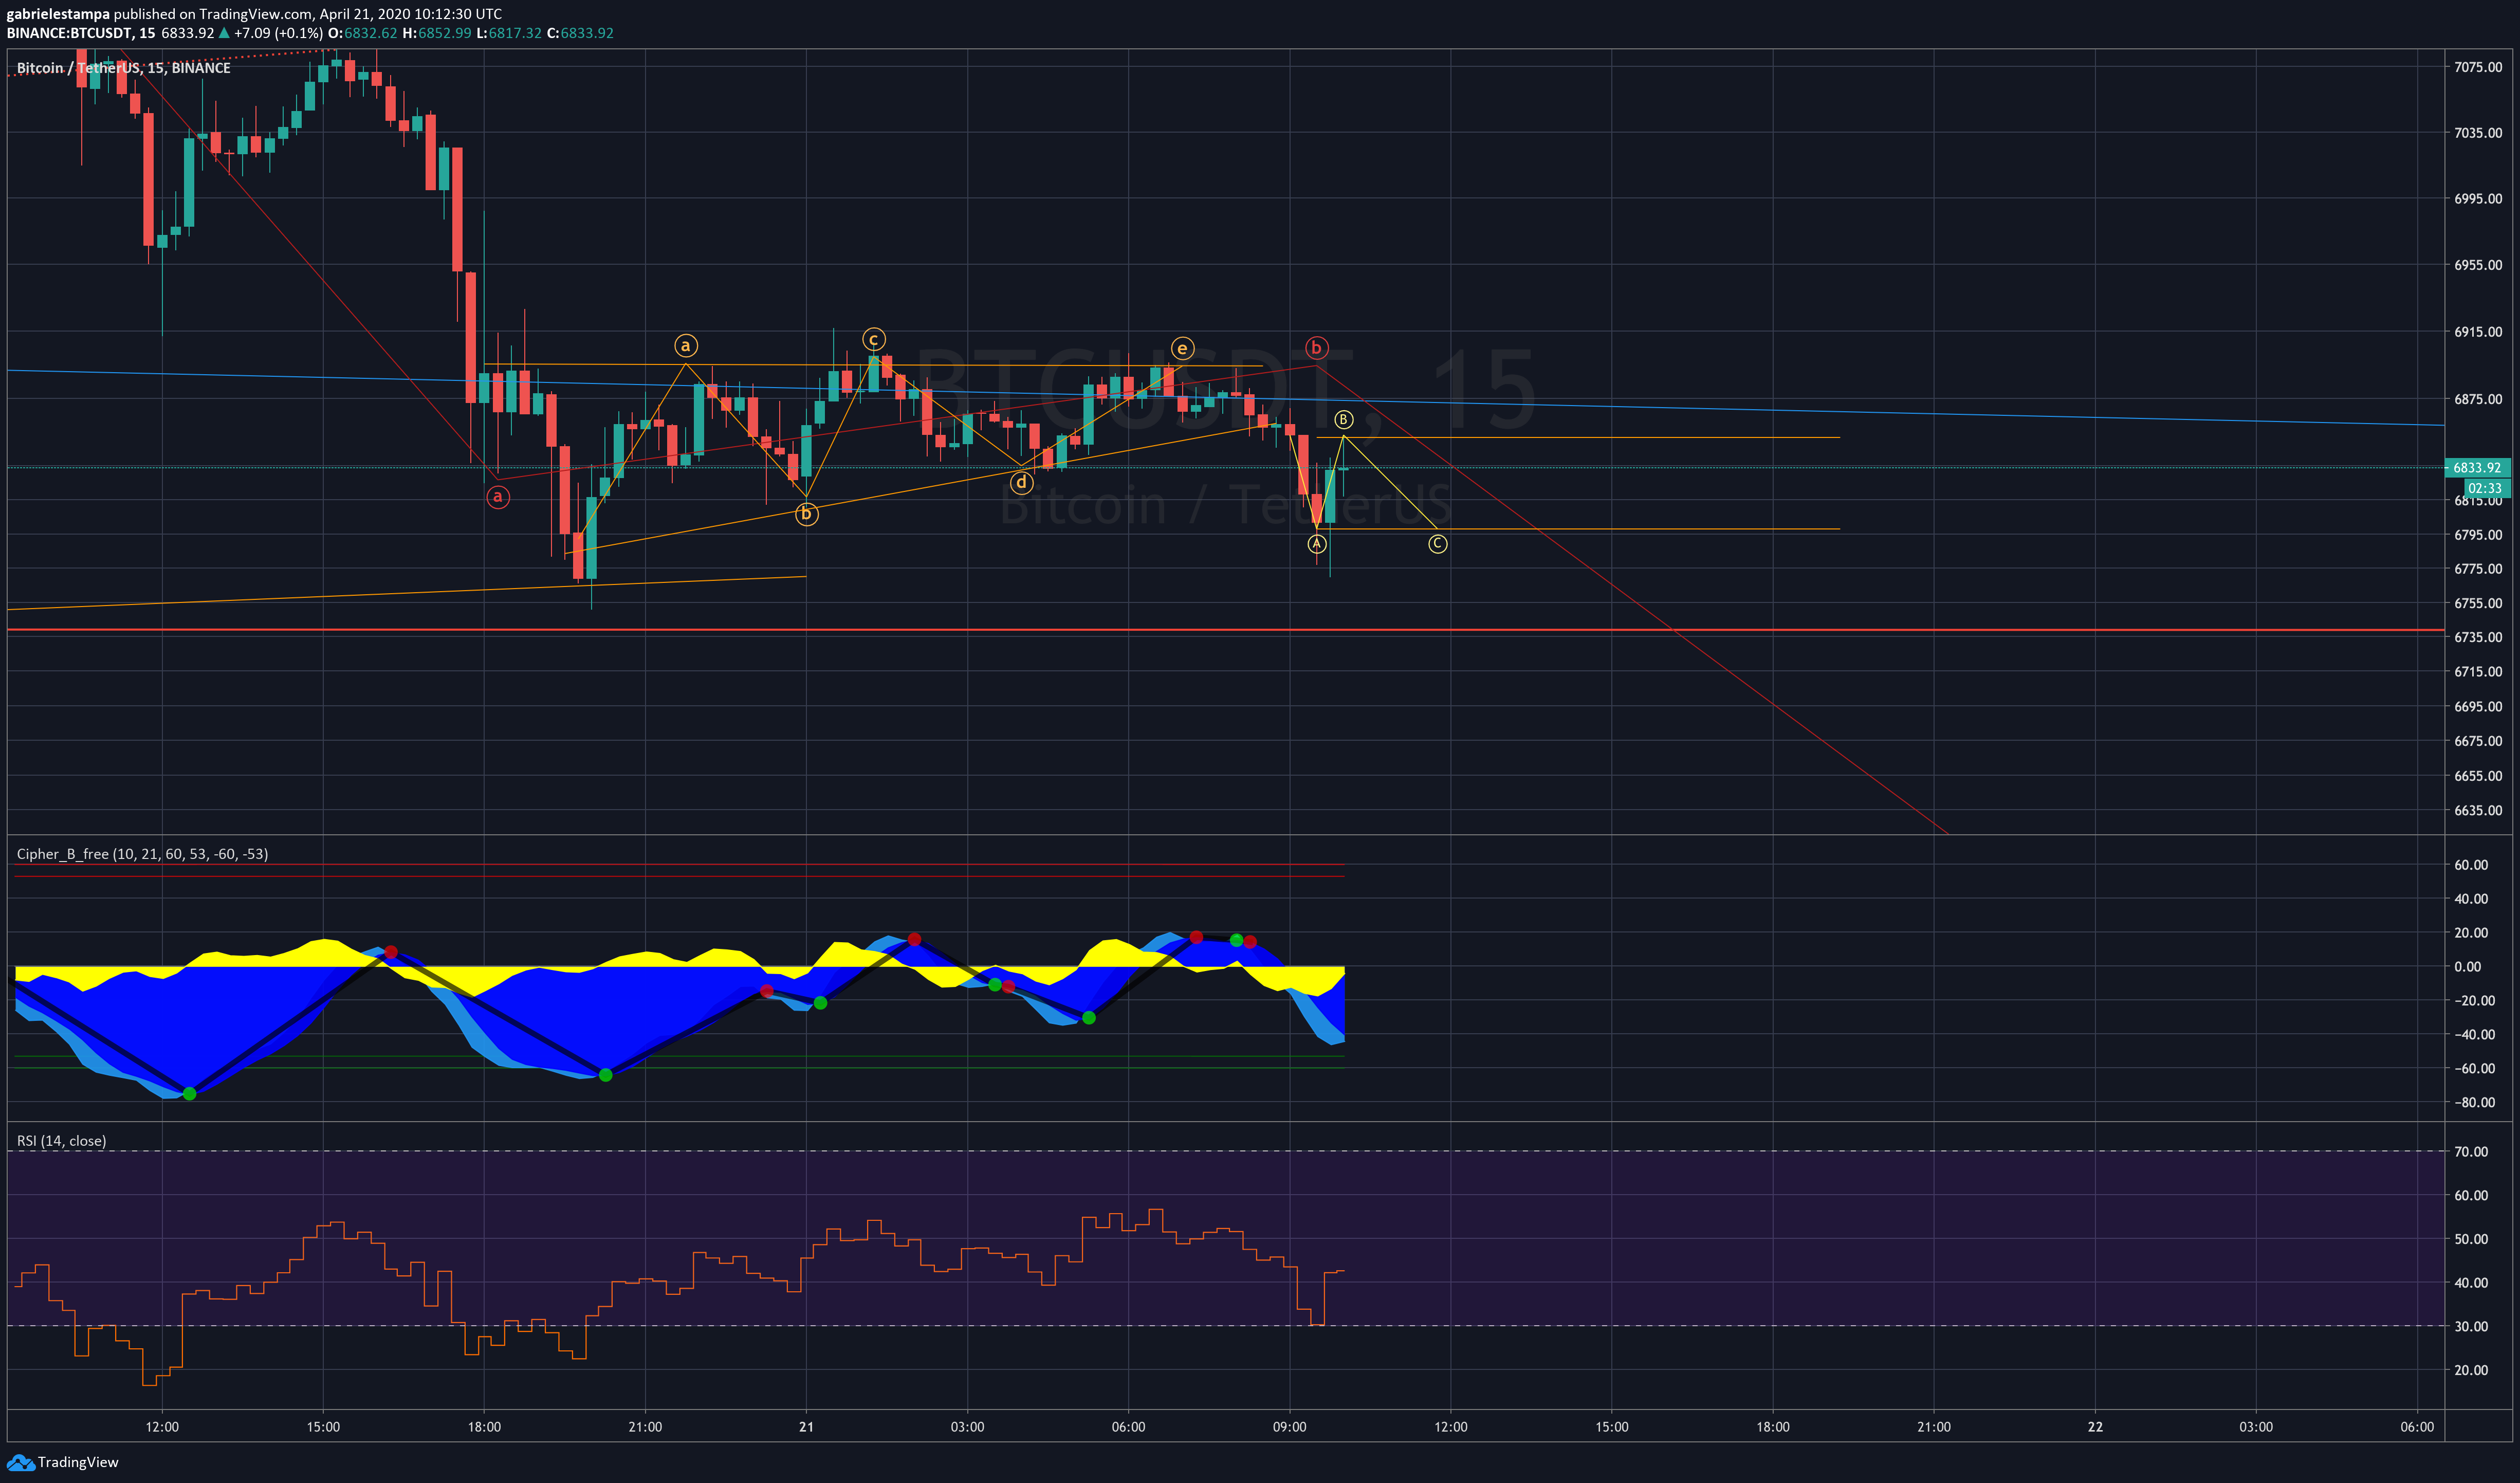
Task: Click the BINANCE:BTCUSDT, 15 symbol header
Action: (81, 33)
